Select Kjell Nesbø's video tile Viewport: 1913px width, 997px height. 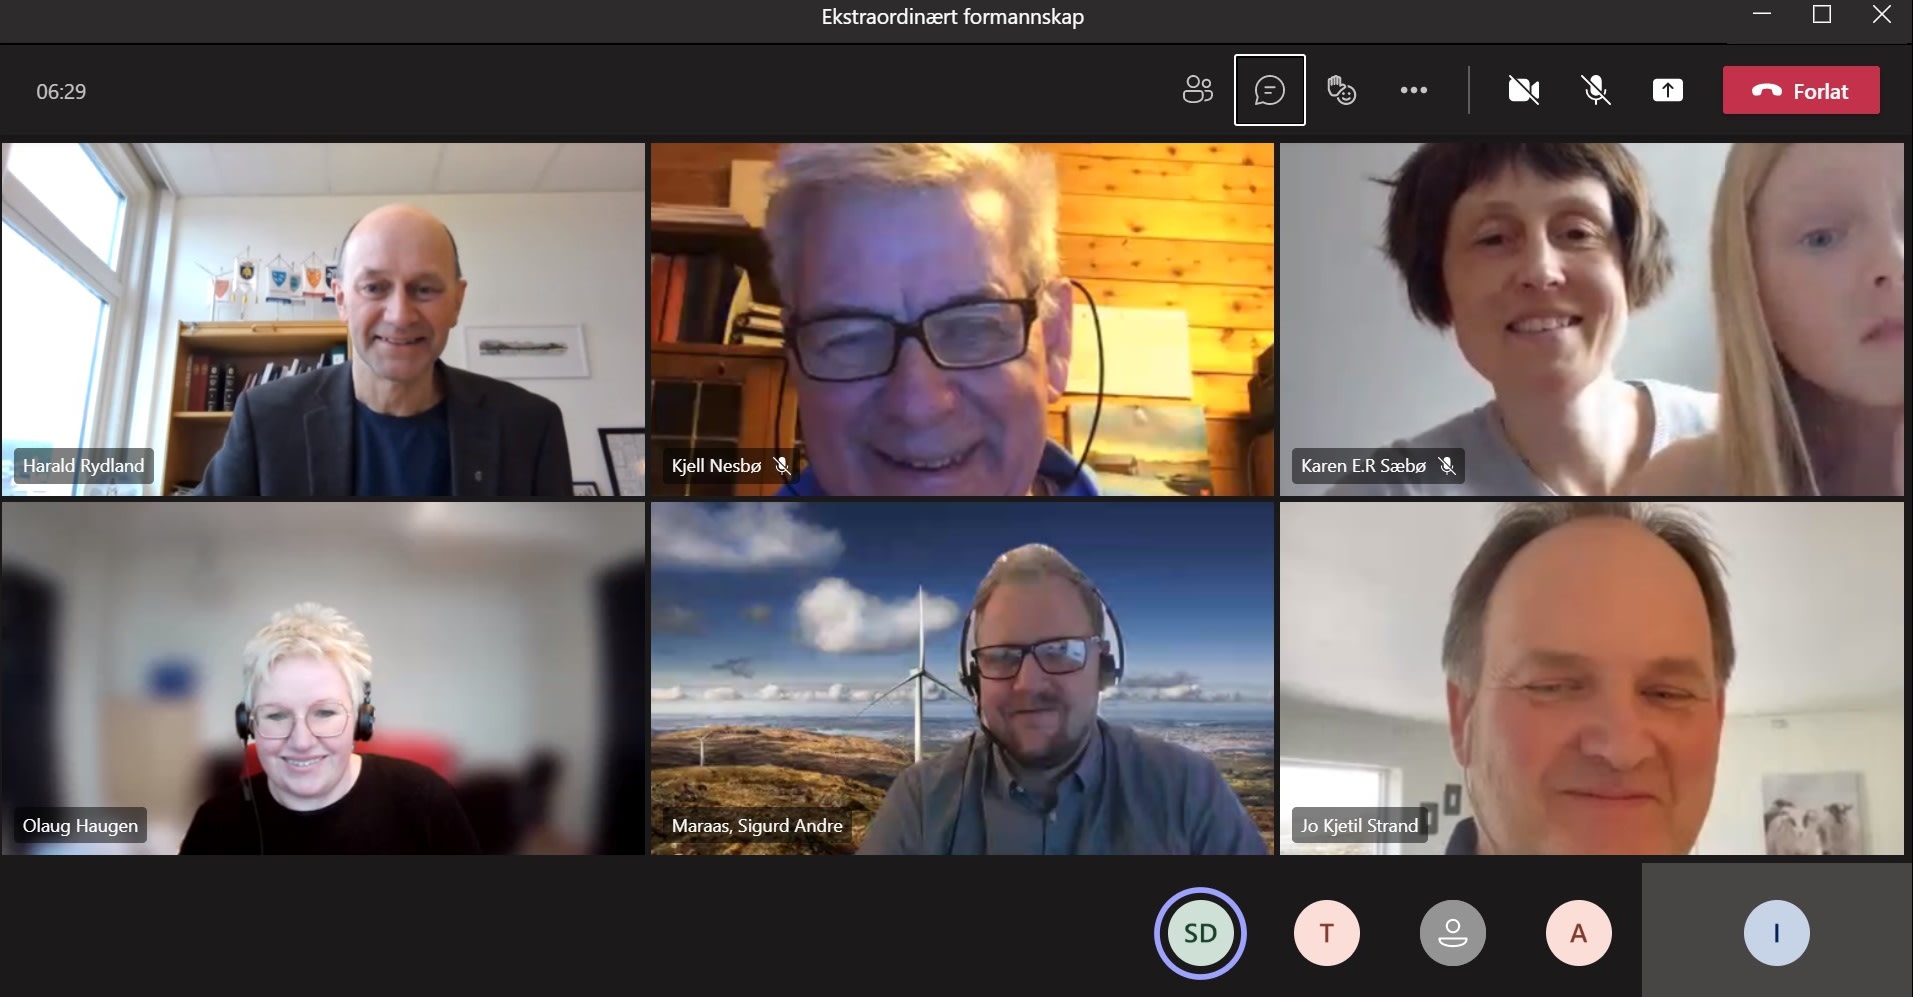(962, 319)
